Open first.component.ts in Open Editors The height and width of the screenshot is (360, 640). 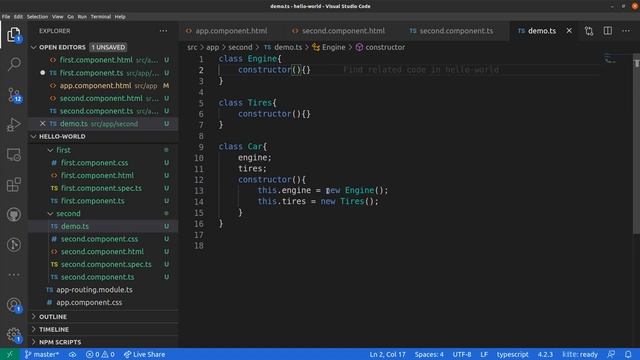104,73
